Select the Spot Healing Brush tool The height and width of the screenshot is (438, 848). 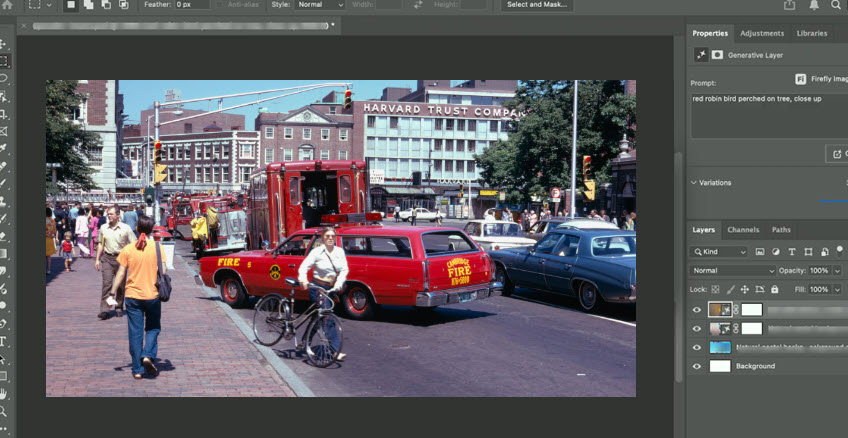pyautogui.click(x=3, y=165)
